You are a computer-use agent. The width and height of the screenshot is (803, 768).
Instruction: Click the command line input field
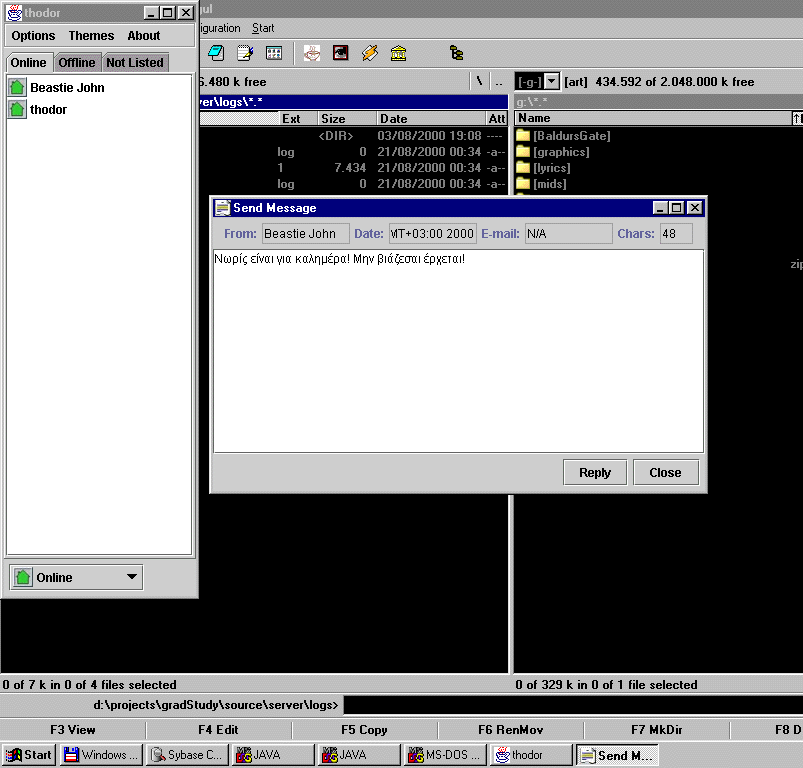coord(573,705)
